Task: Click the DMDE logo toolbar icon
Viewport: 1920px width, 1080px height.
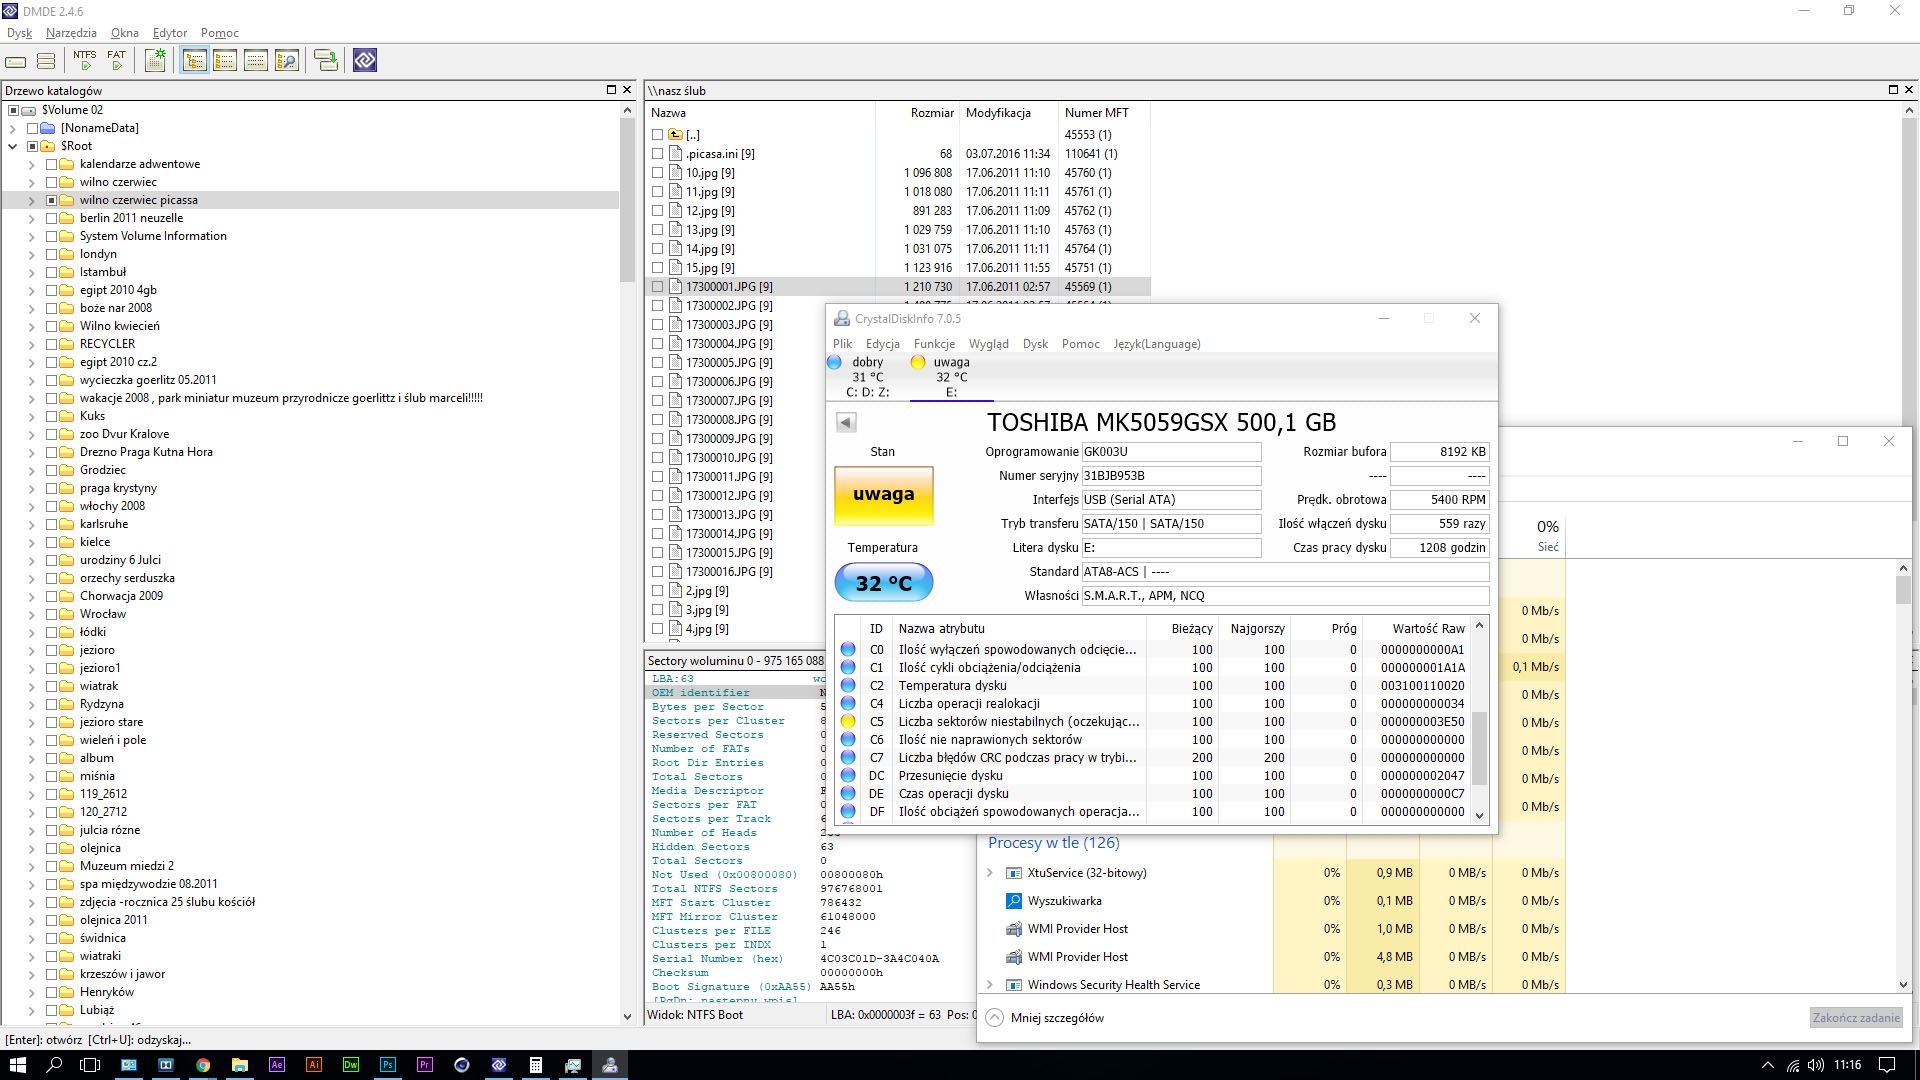Action: tap(365, 61)
